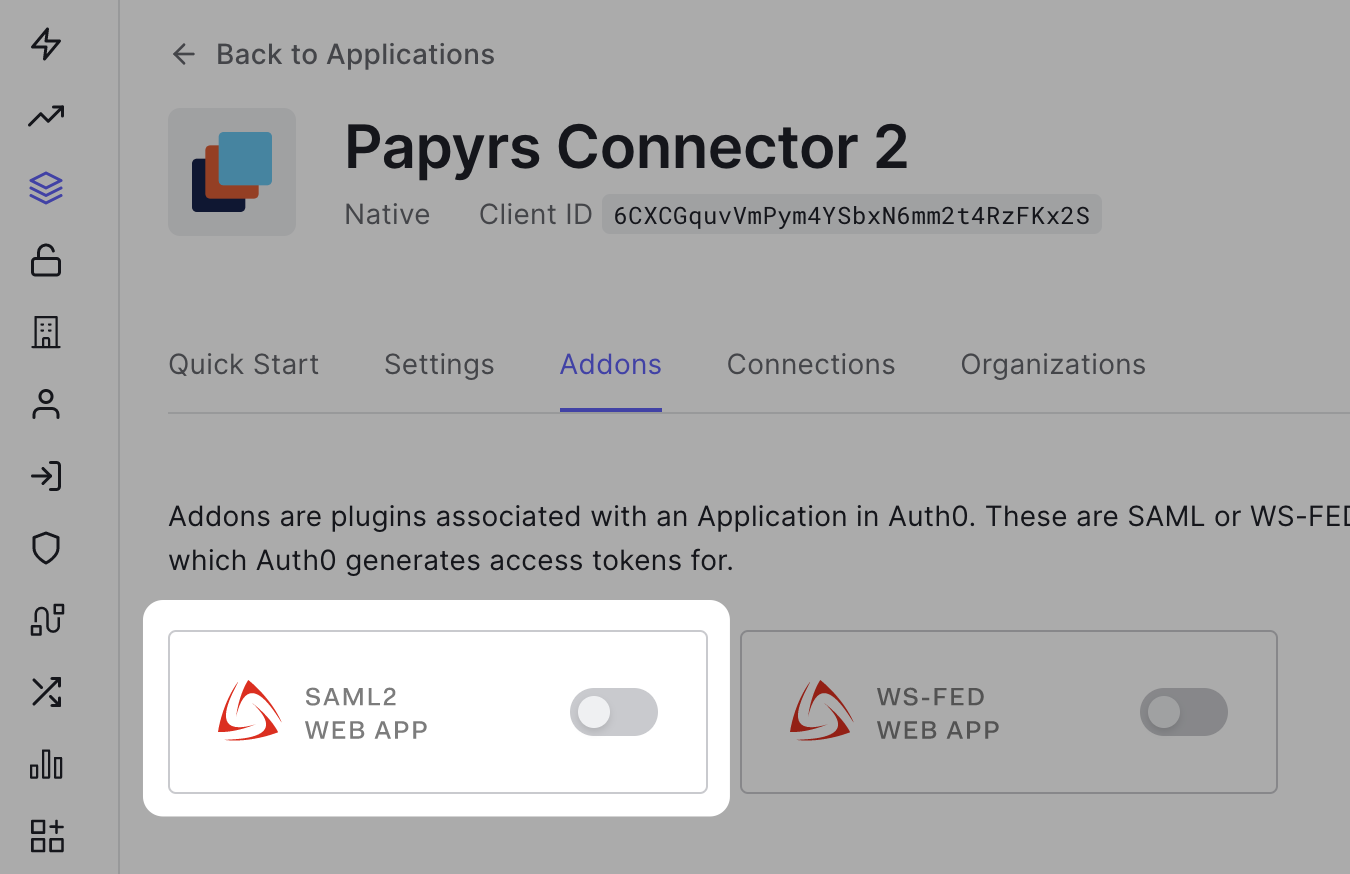1350x874 pixels.
Task: Open the Authentication padlock icon
Action: [x=46, y=259]
